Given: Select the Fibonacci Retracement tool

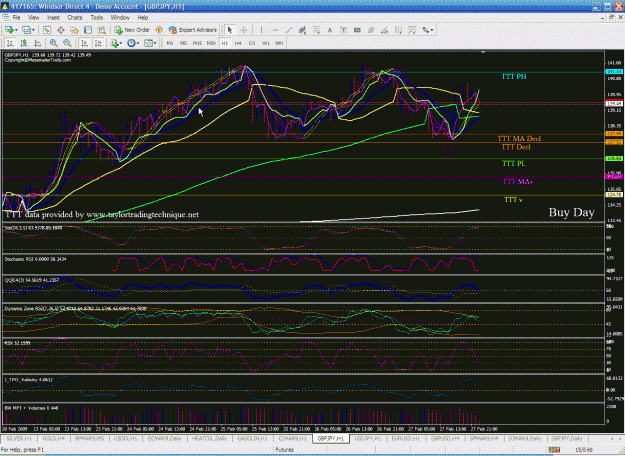Looking at the screenshot, I should coord(316,30).
